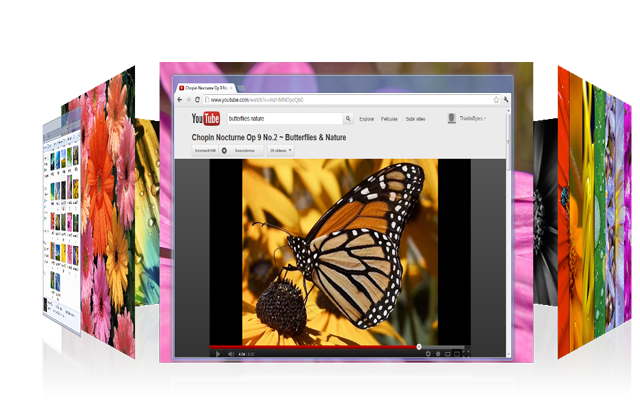Viewport: 640px width, 400px height.
Task: Switch player to large size view
Action: [457, 354]
